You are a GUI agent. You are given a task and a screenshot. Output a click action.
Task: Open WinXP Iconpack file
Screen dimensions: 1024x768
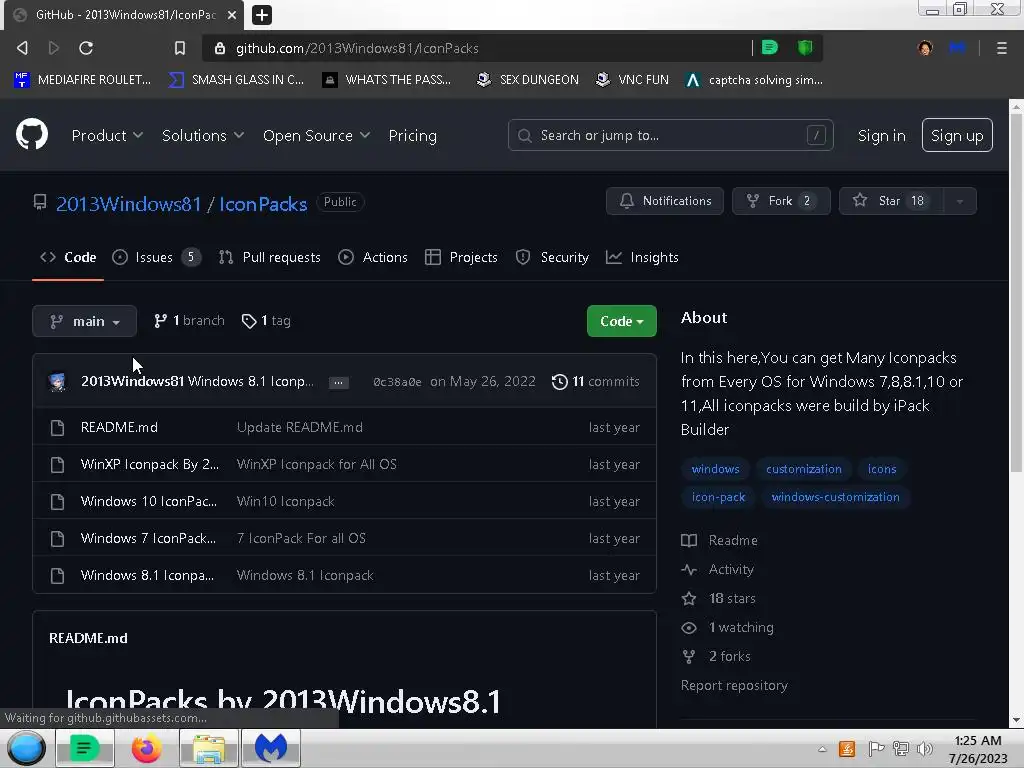point(150,464)
